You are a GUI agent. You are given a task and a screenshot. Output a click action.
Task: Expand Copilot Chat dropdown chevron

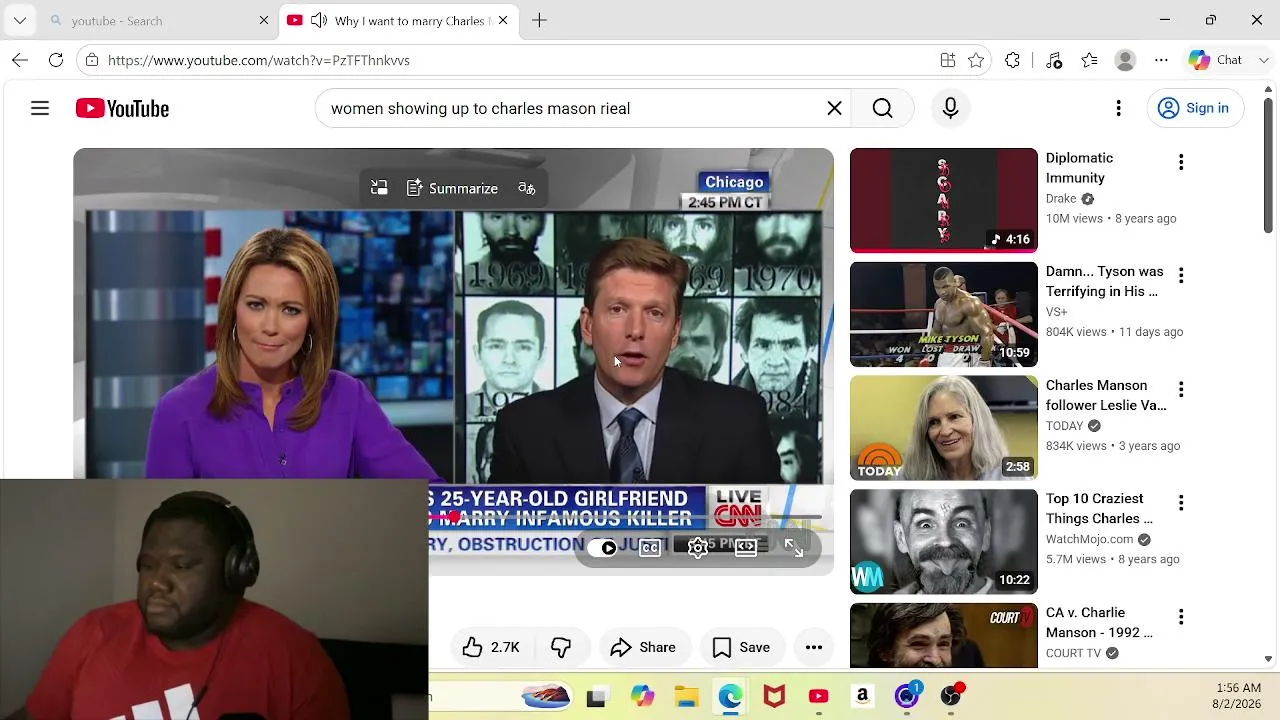[x=1264, y=60]
